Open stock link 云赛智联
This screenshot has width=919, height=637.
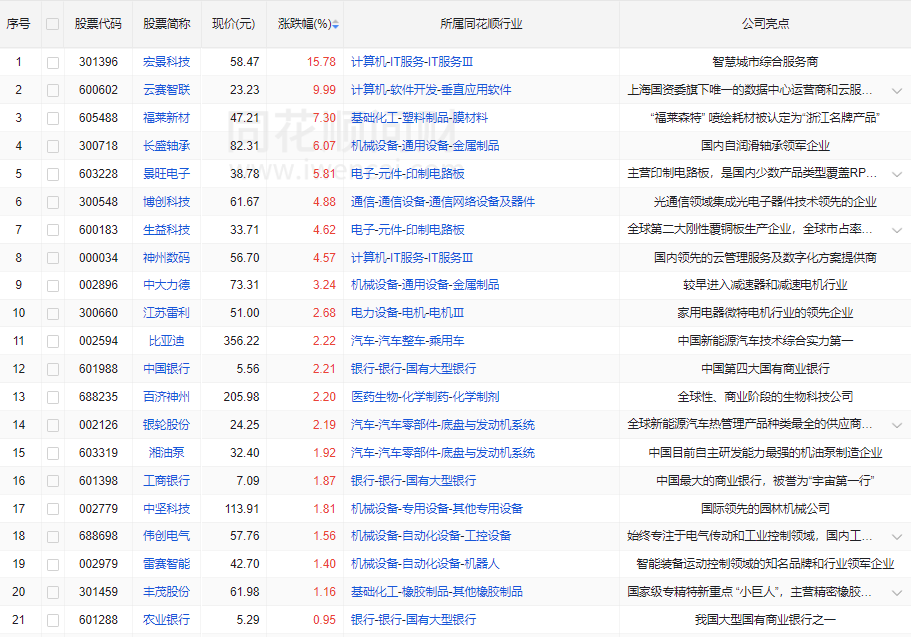click(166, 90)
